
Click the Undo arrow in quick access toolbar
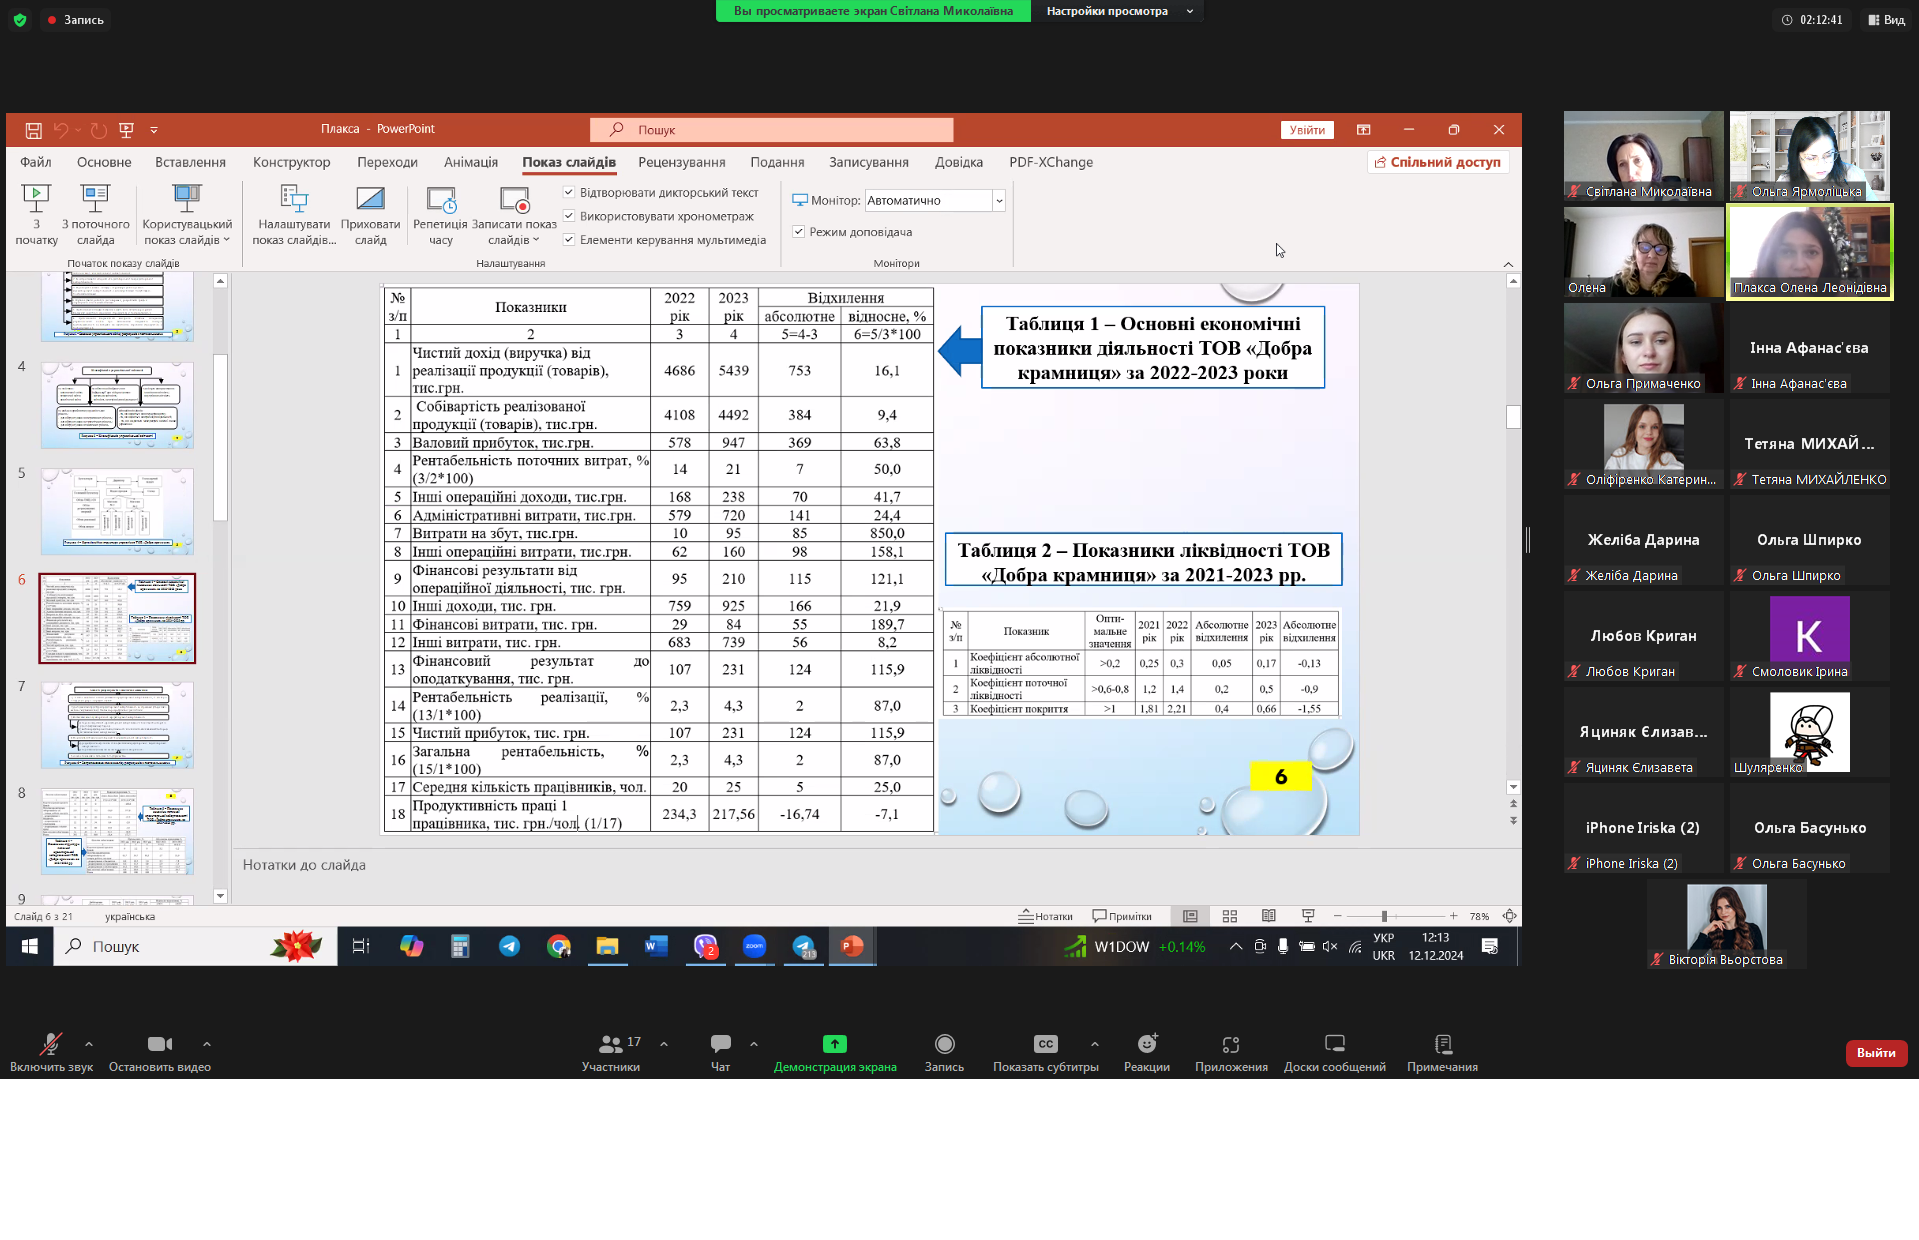(x=61, y=130)
